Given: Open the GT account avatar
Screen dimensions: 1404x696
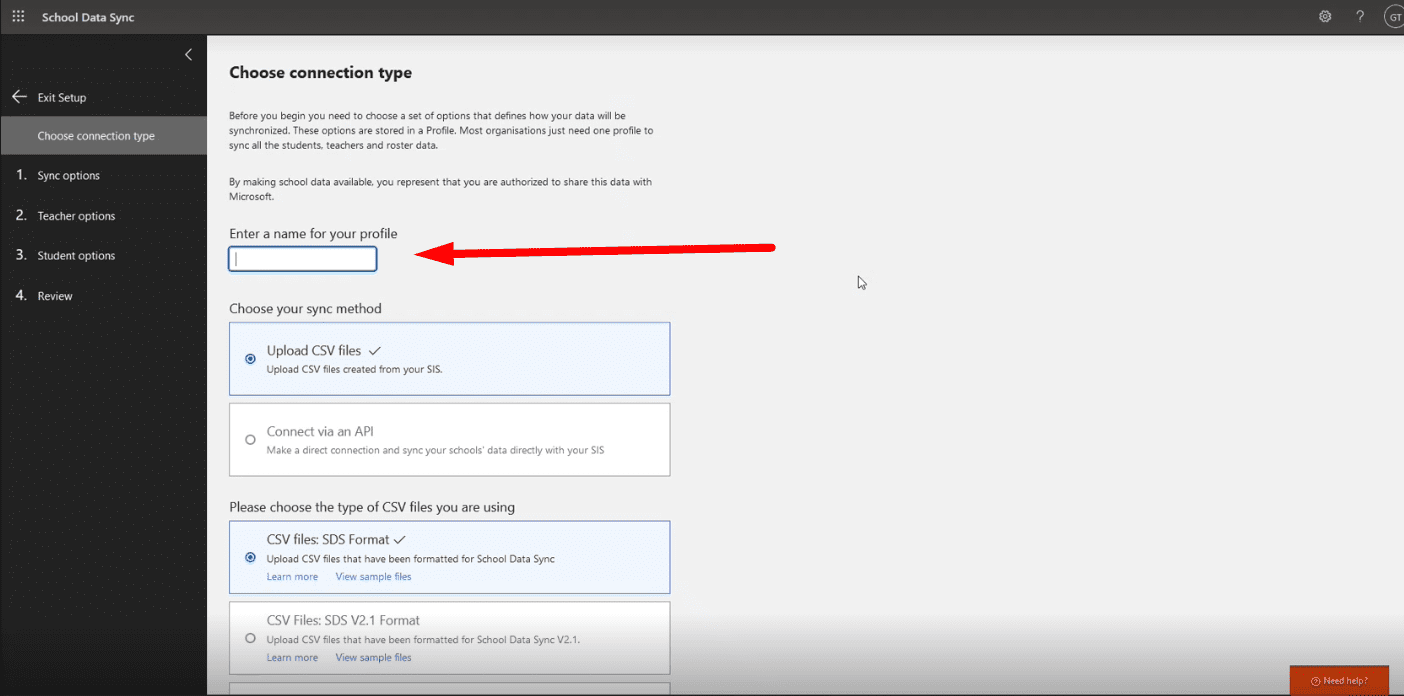Looking at the screenshot, I should click(x=1394, y=17).
